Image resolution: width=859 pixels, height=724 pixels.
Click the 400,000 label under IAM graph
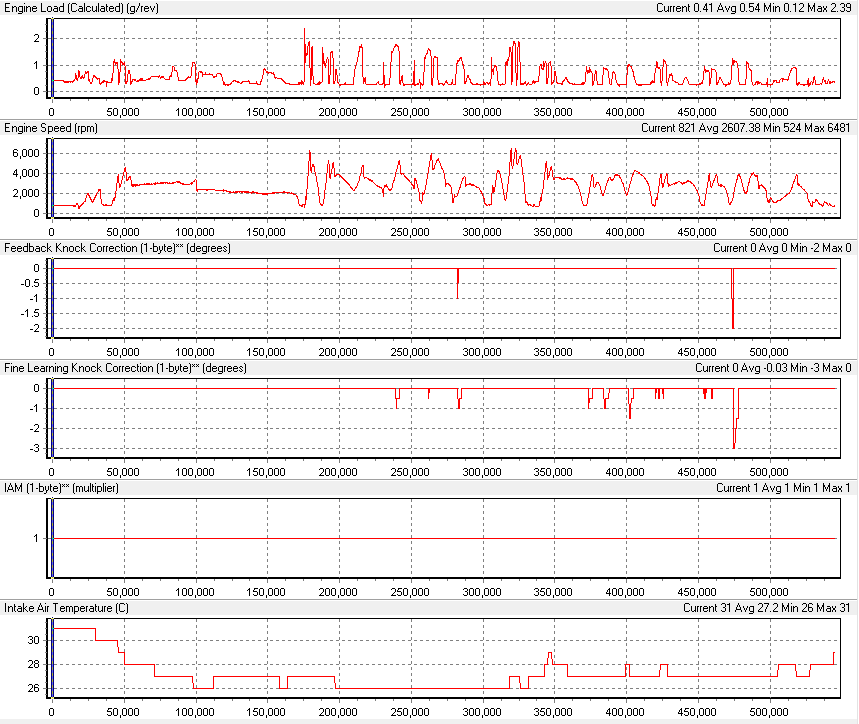(x=626, y=592)
